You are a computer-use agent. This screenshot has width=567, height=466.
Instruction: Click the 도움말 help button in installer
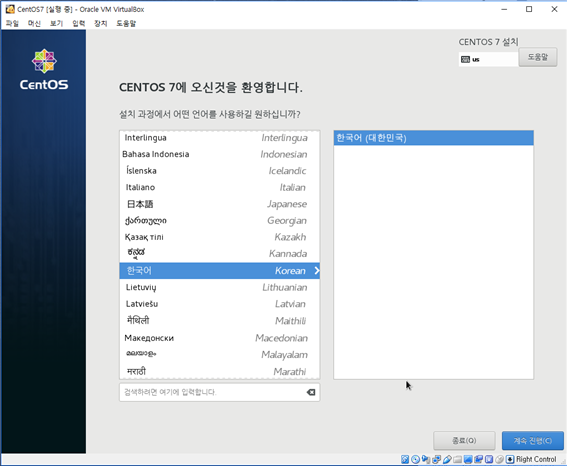pos(538,57)
